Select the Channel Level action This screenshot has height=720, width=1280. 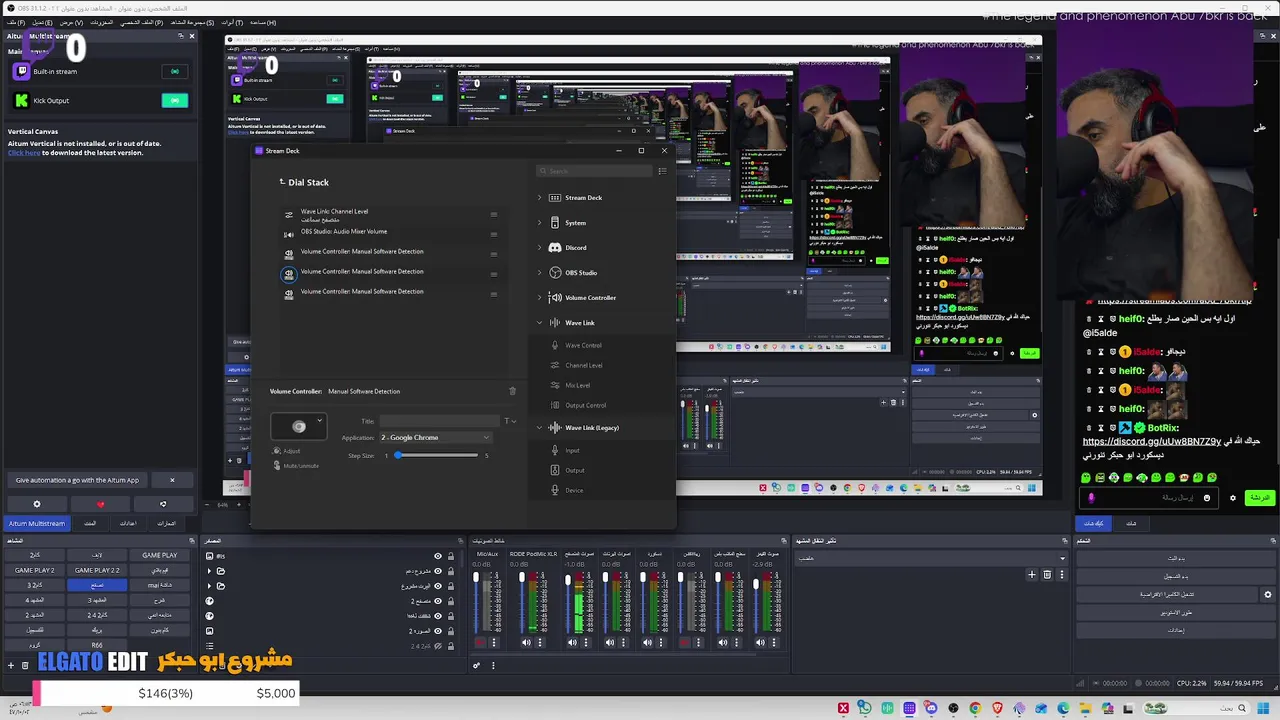point(584,366)
